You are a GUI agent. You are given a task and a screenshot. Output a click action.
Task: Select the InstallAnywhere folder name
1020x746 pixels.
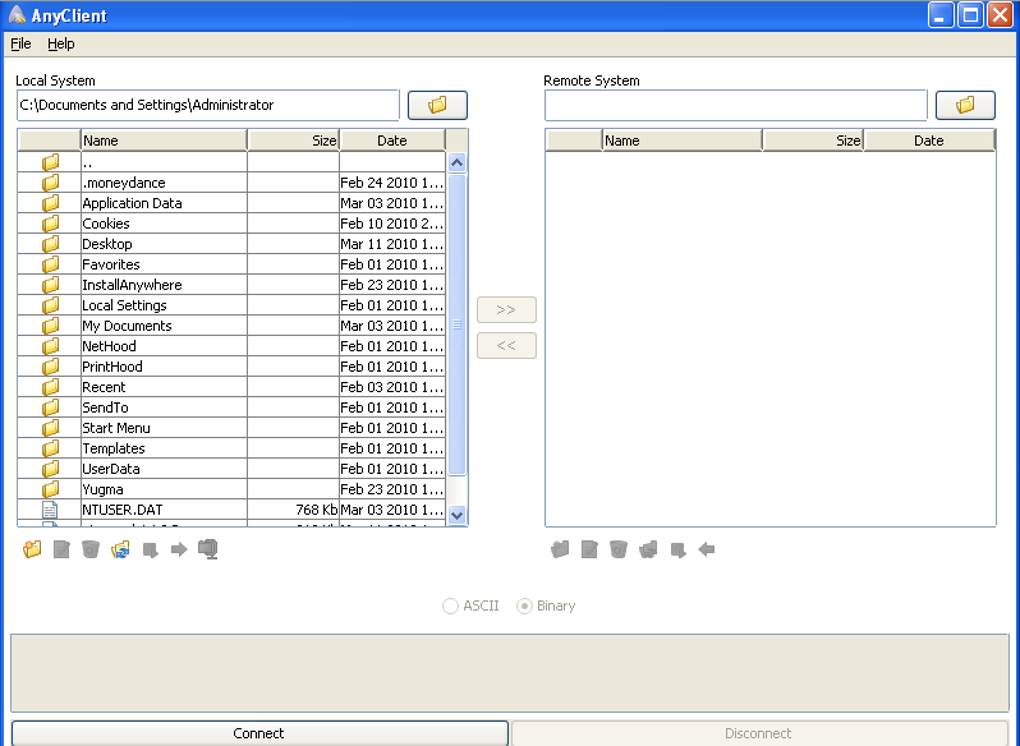coord(132,285)
